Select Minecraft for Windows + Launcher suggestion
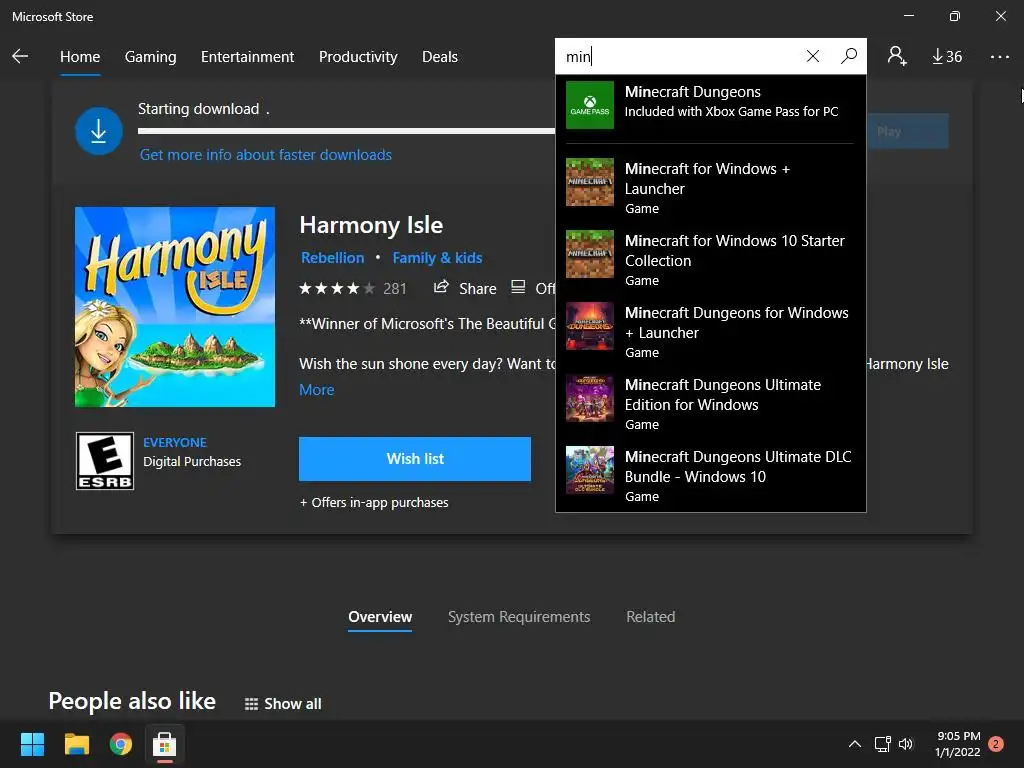The image size is (1024, 768). click(711, 185)
